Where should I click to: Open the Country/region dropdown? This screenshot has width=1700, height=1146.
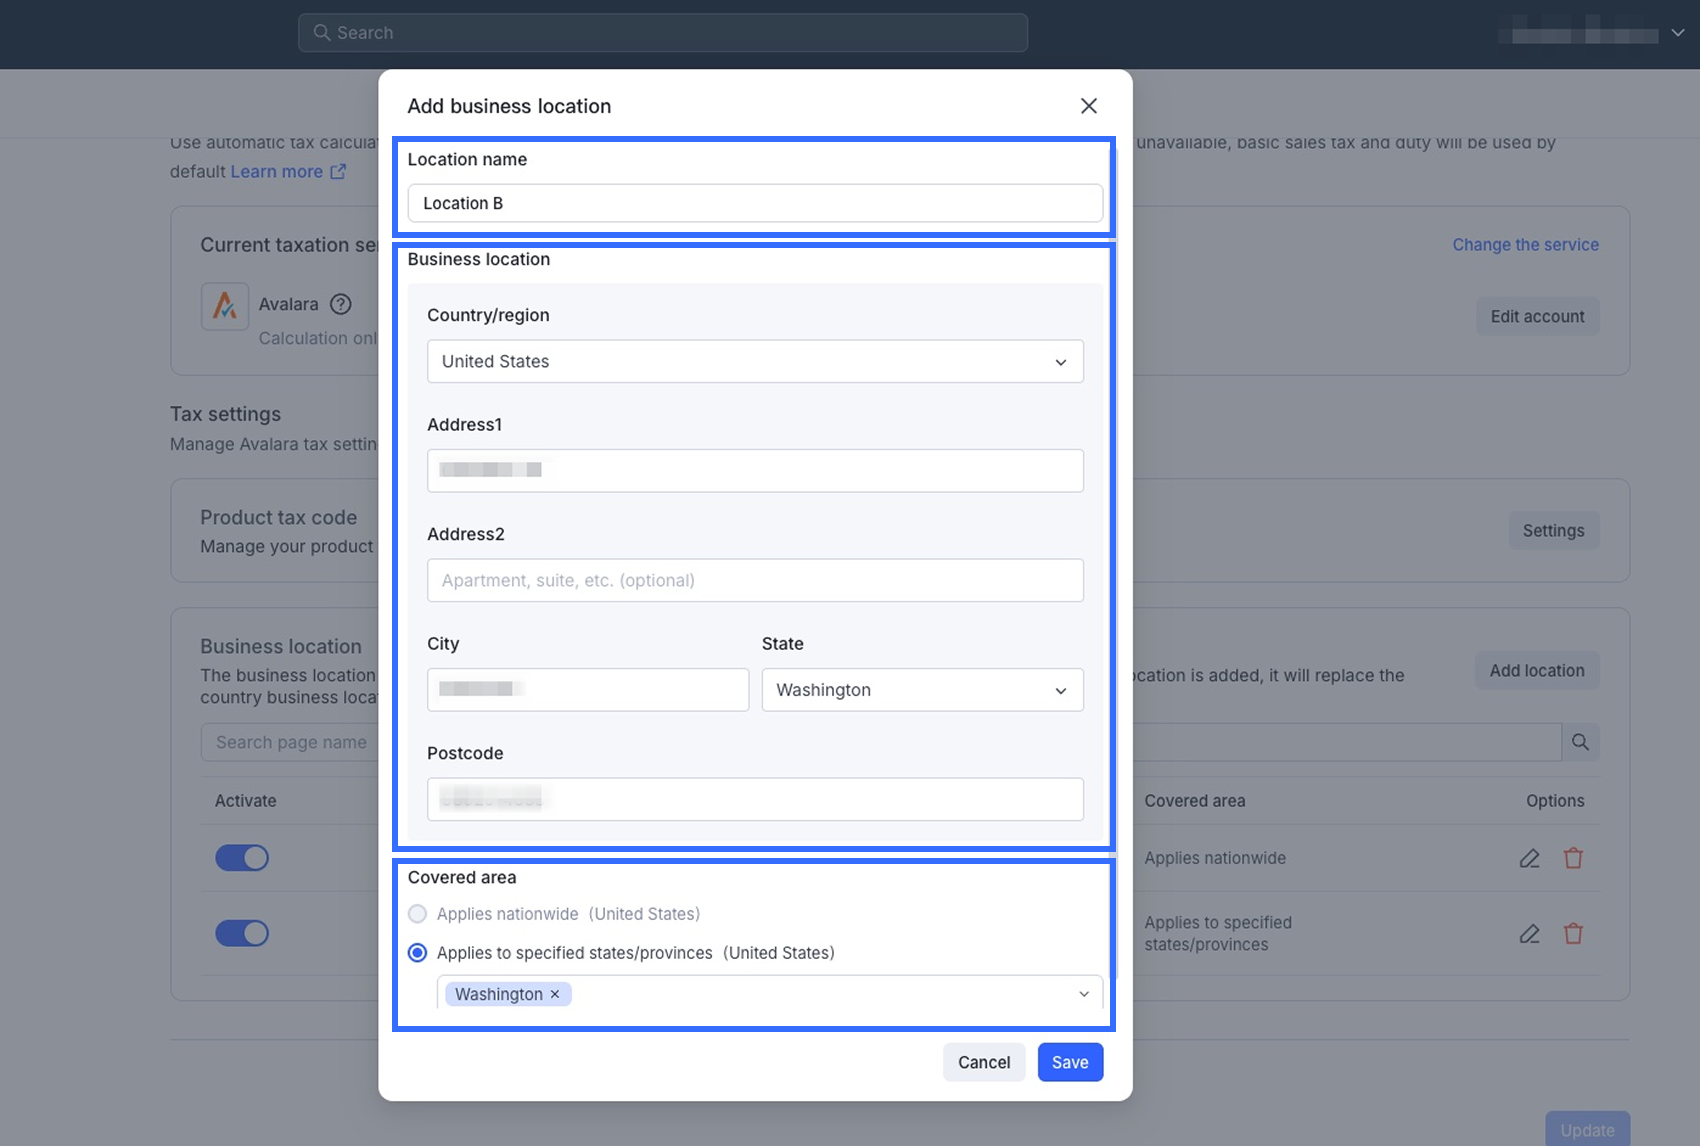pyautogui.click(x=755, y=362)
